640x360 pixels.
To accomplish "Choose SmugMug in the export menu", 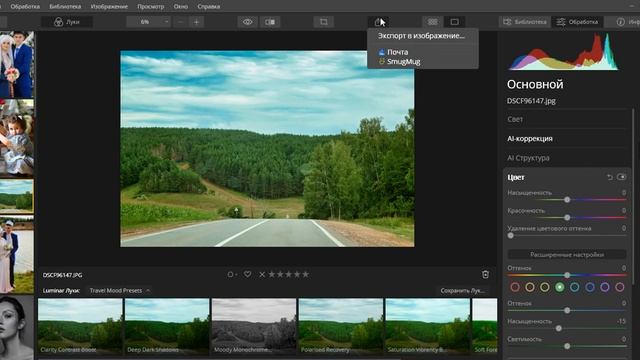I will pos(403,62).
